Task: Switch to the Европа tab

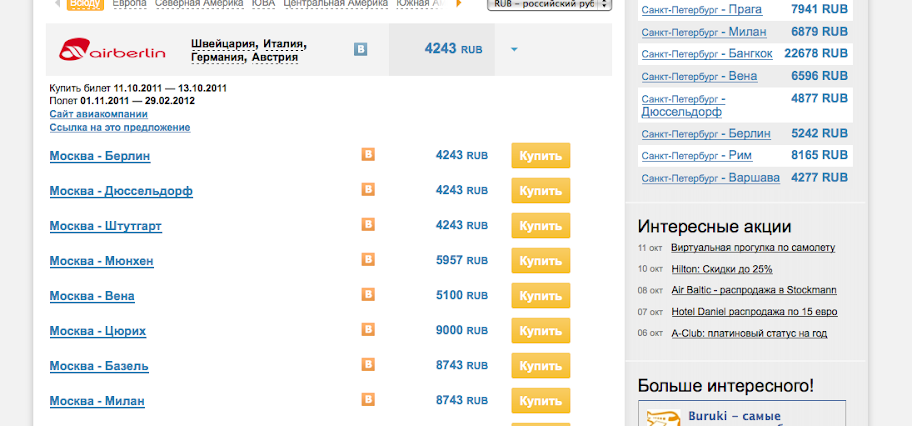Action: (x=129, y=3)
